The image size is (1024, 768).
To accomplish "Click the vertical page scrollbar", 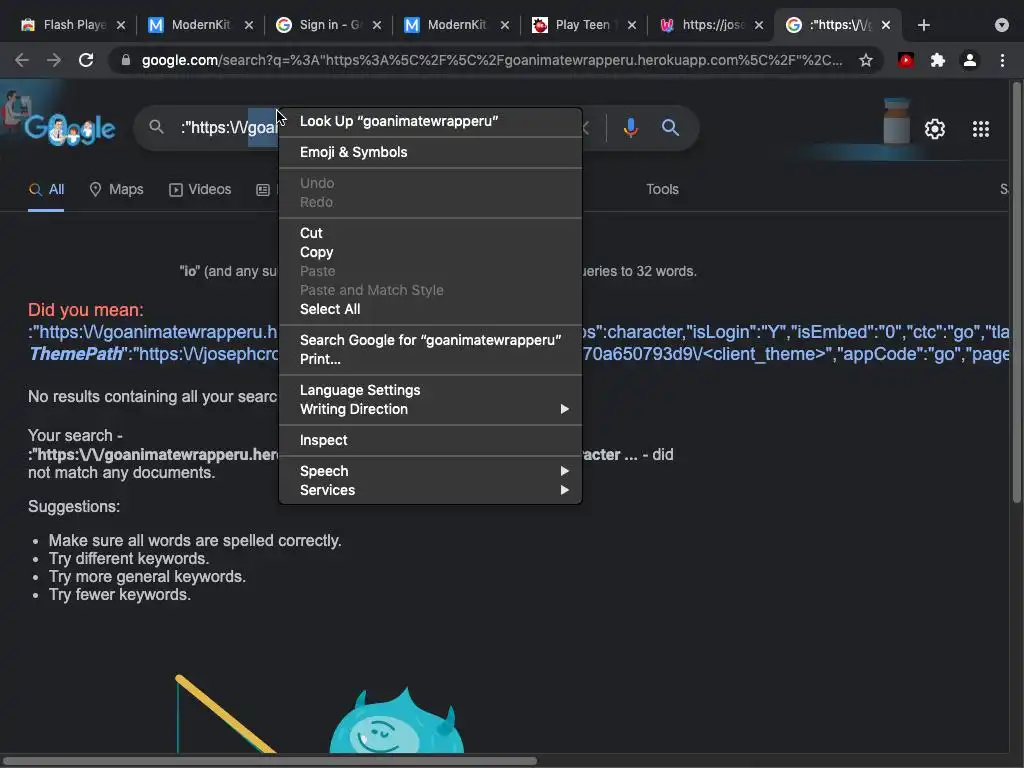I will click(1016, 293).
